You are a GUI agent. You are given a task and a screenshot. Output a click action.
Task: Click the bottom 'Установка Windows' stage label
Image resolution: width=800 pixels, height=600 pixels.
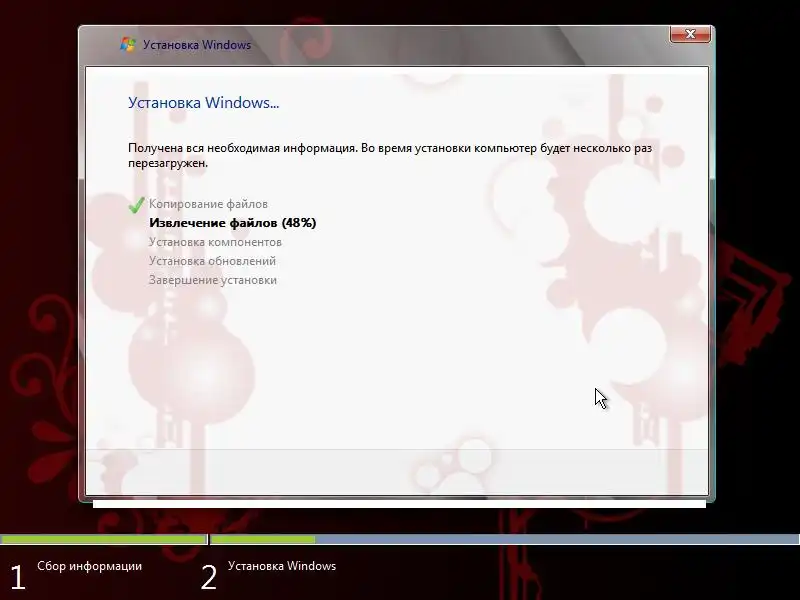282,566
